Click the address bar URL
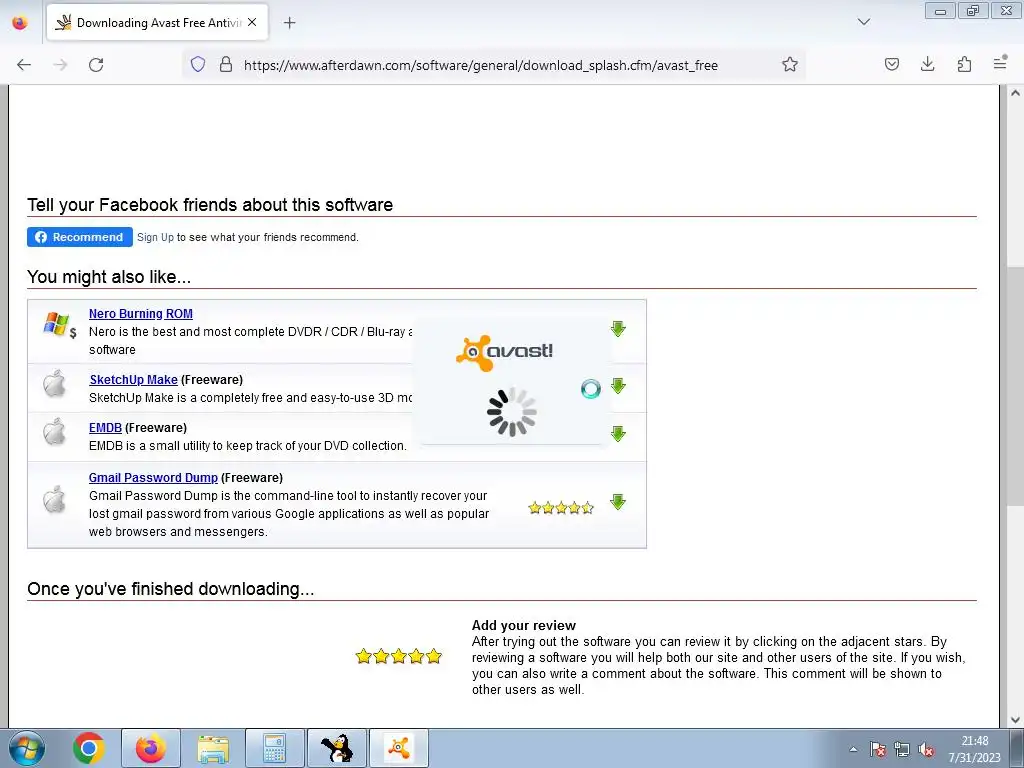1024x768 pixels. pyautogui.click(x=481, y=65)
